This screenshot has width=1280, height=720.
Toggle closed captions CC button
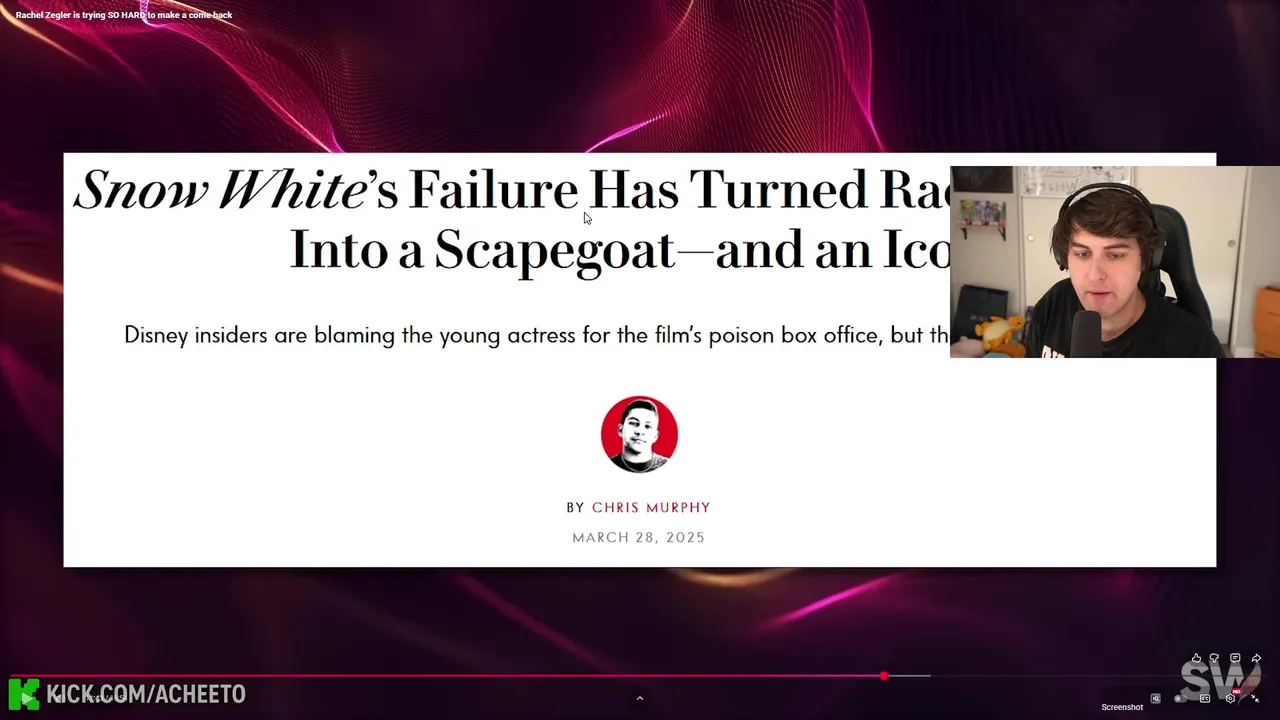pos(1205,698)
